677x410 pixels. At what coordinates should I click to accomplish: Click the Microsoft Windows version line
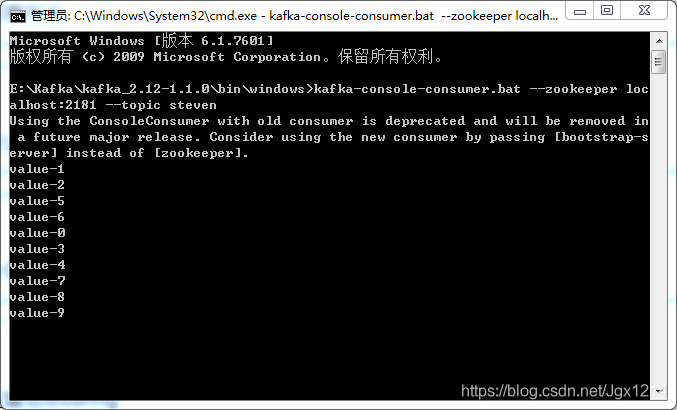(141, 41)
